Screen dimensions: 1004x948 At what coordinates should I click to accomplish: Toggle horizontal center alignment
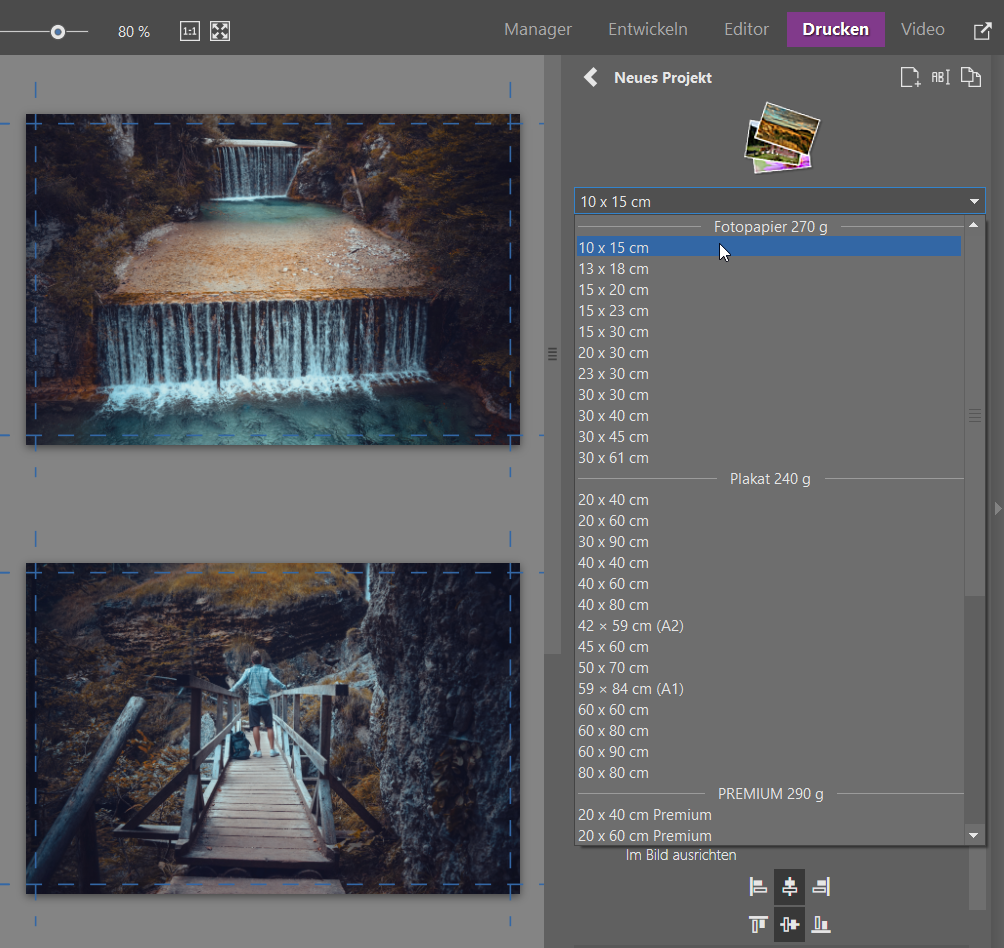click(x=789, y=886)
